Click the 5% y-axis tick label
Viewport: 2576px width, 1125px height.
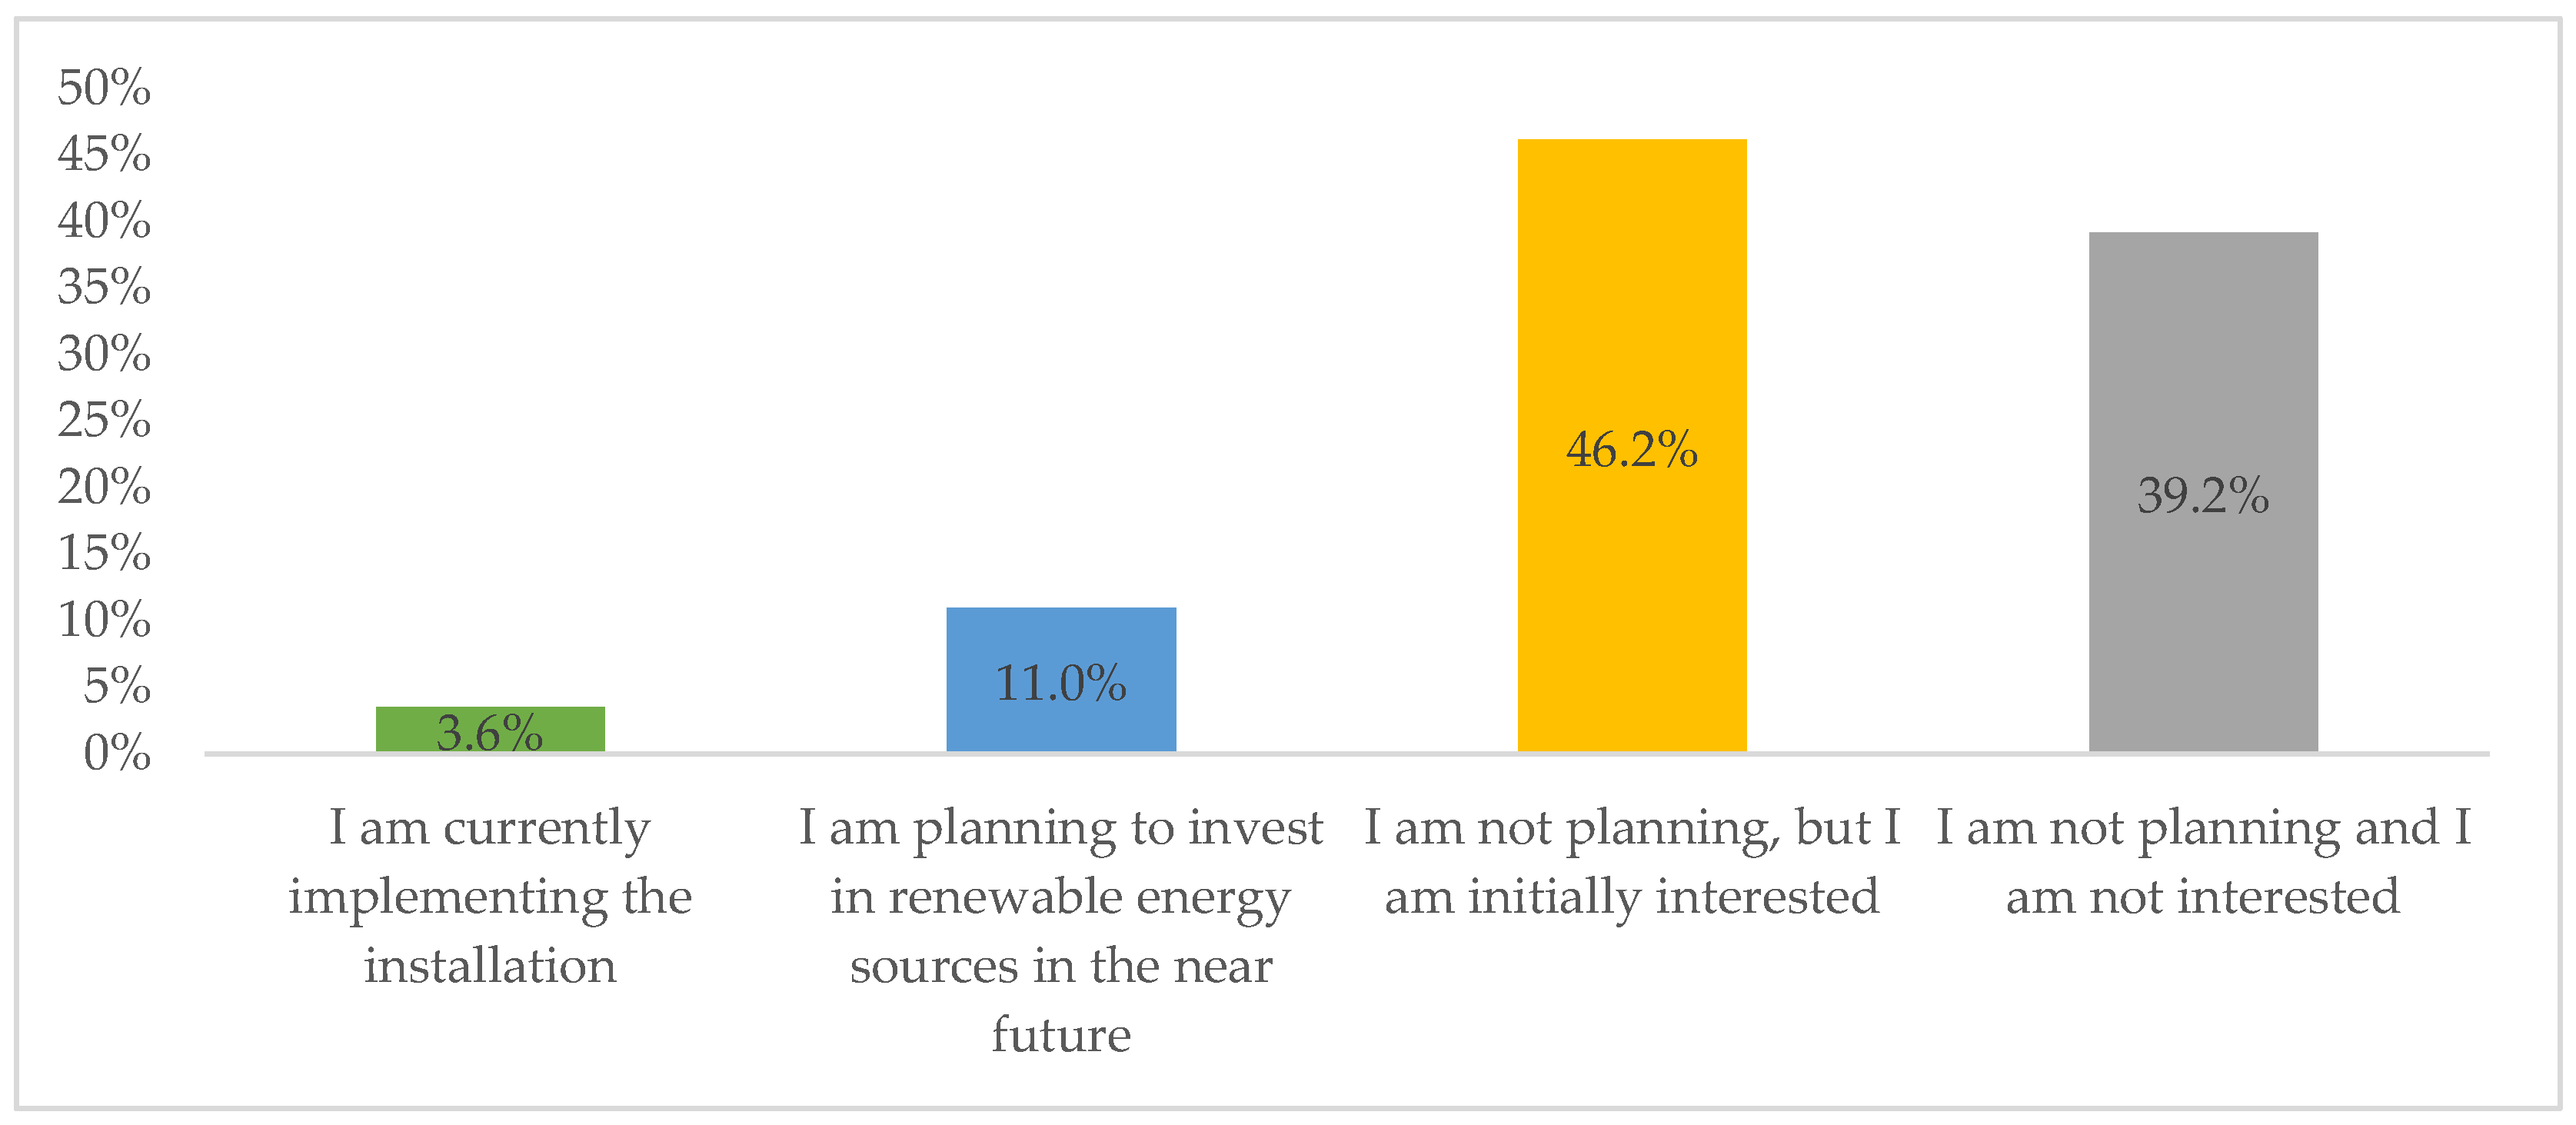pyautogui.click(x=117, y=686)
